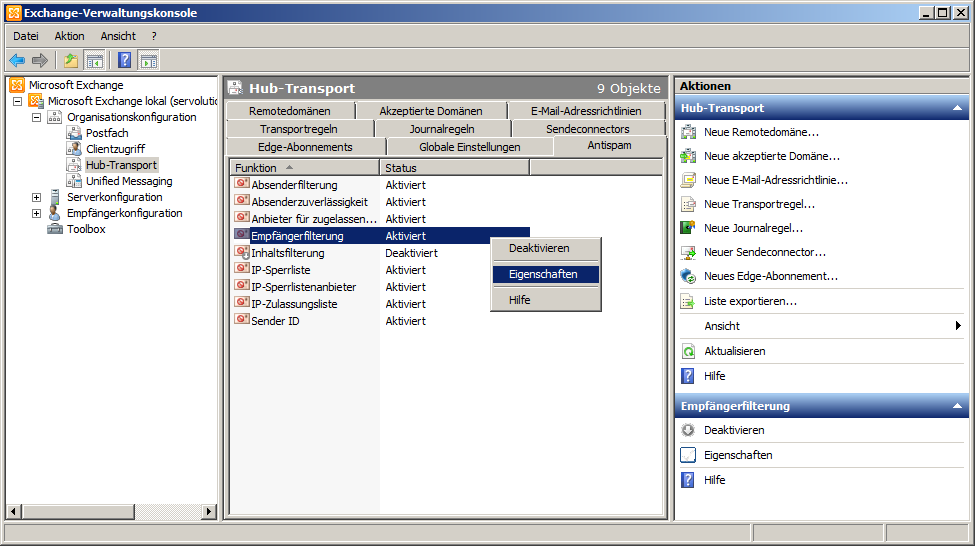
Task: Select the IP-Zulassungsliste row
Action: coord(380,303)
